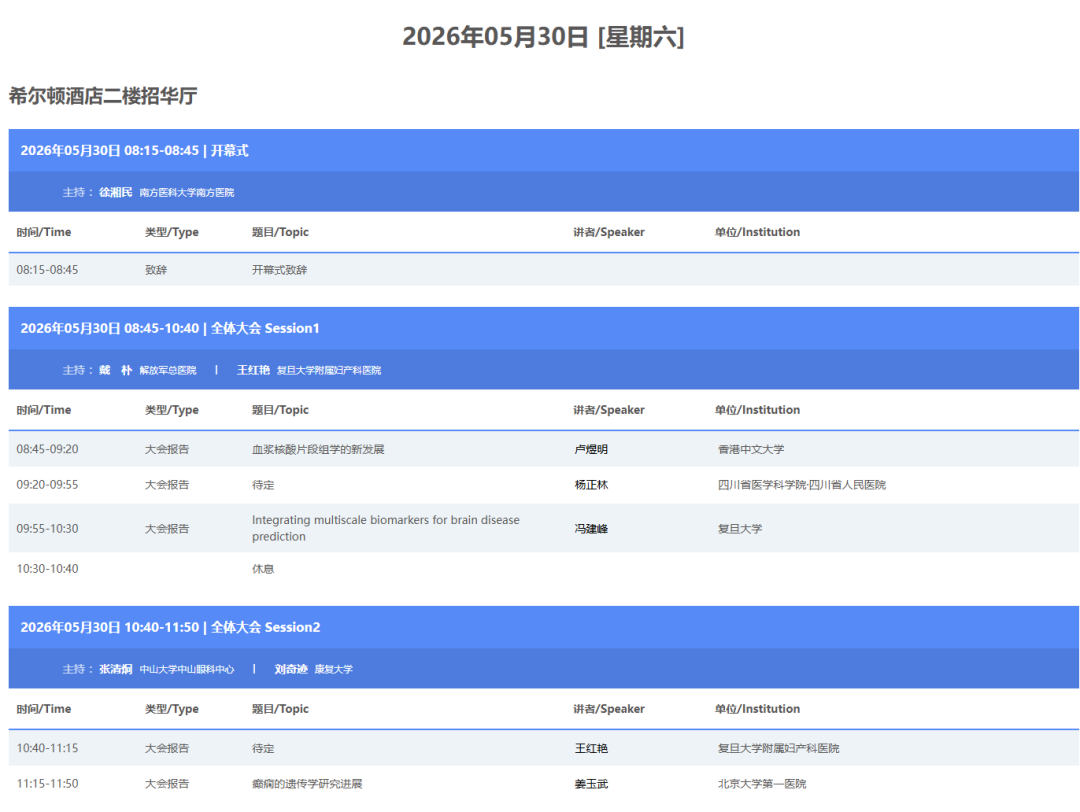
Task: Click host name 刘奇迹
Action: coord(291,669)
